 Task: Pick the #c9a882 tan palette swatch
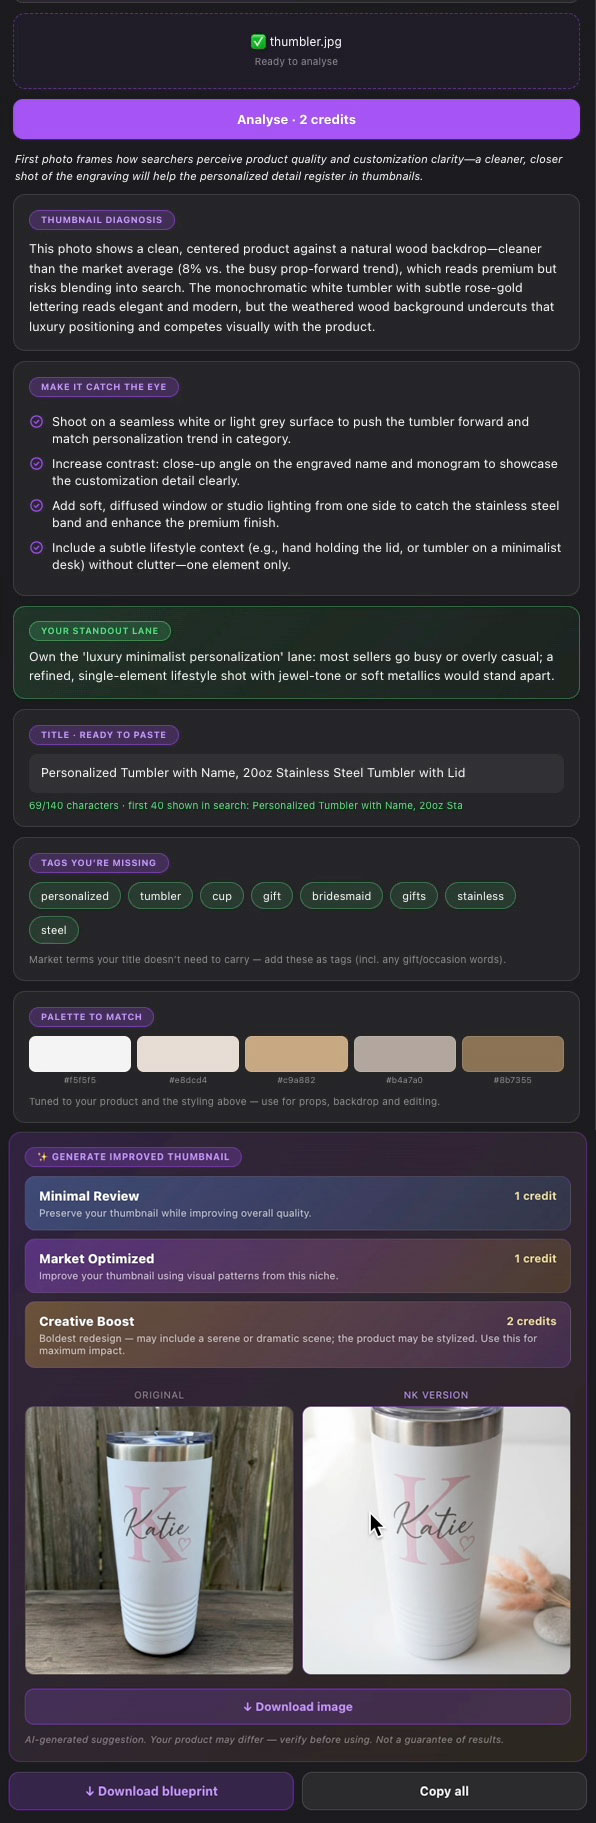pyautogui.click(x=296, y=1054)
